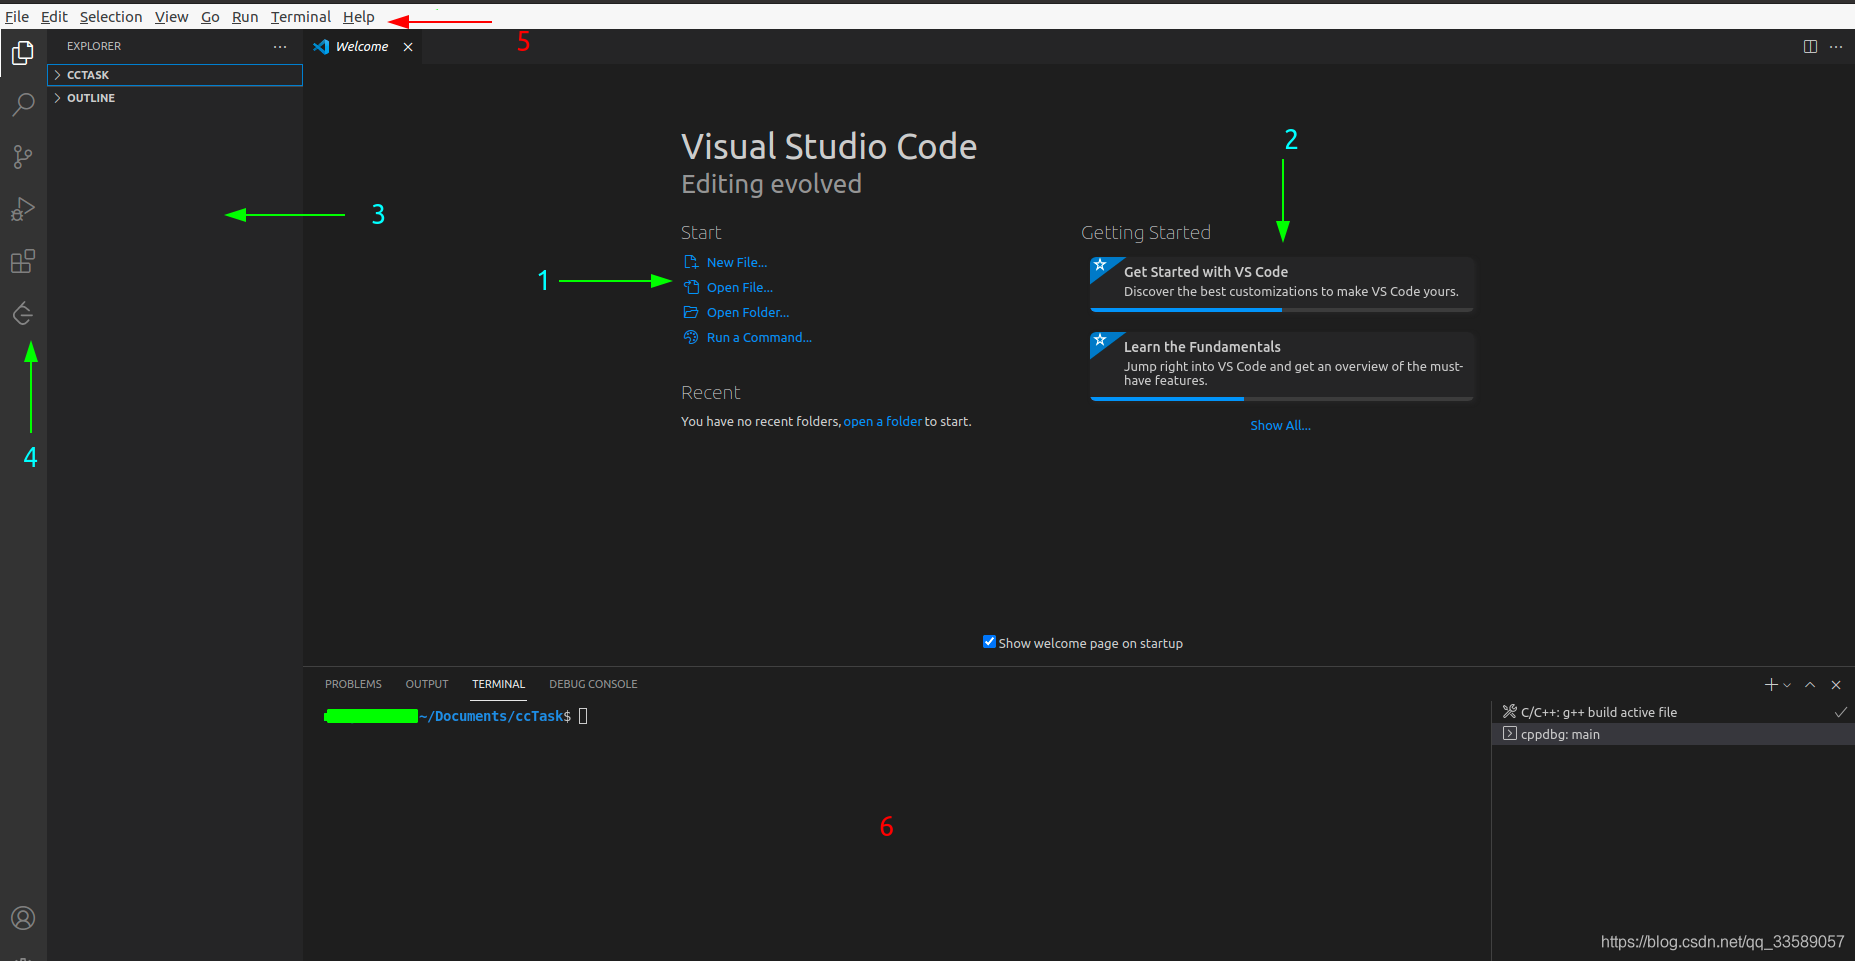The height and width of the screenshot is (961, 1855).
Task: Expand the CCTASK folder section
Action: (x=175, y=75)
